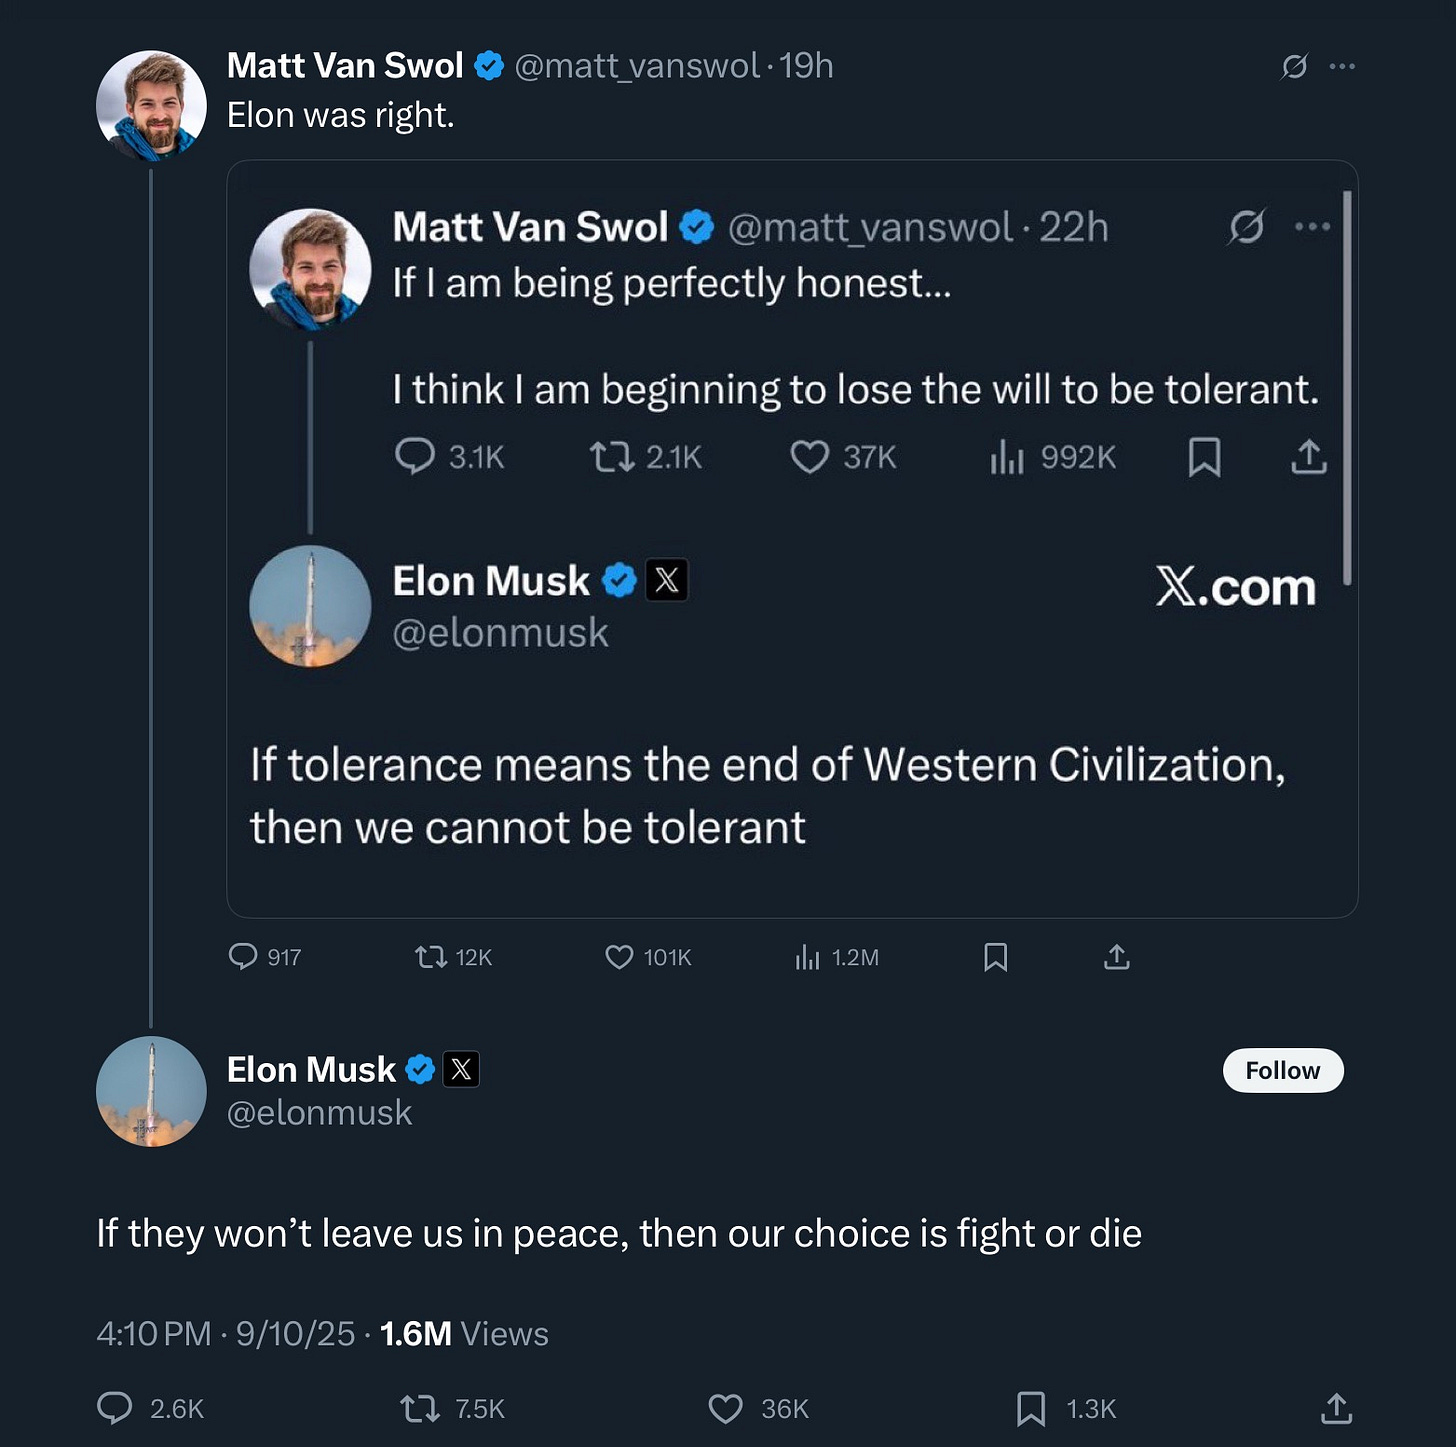The image size is (1456, 1447).
Task: Open replies on the post with 917 comments
Action: (x=243, y=957)
